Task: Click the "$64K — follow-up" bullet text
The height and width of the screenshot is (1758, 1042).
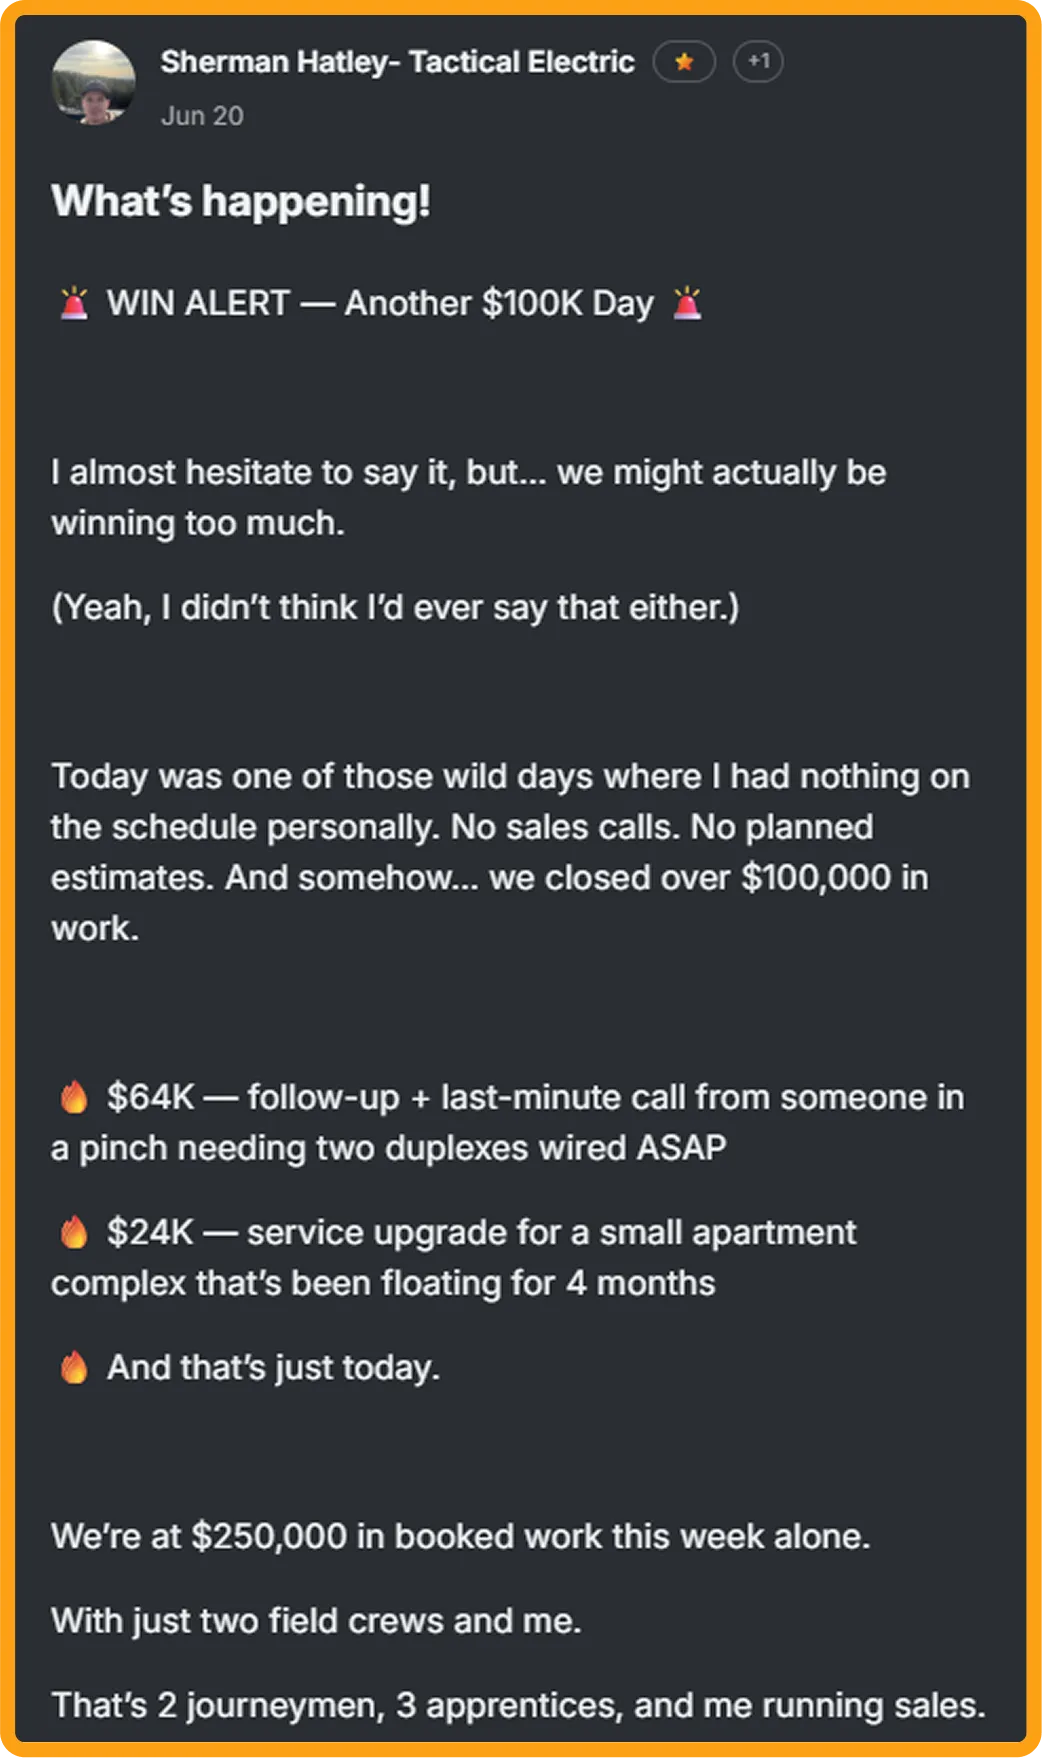Action: 508,1122
